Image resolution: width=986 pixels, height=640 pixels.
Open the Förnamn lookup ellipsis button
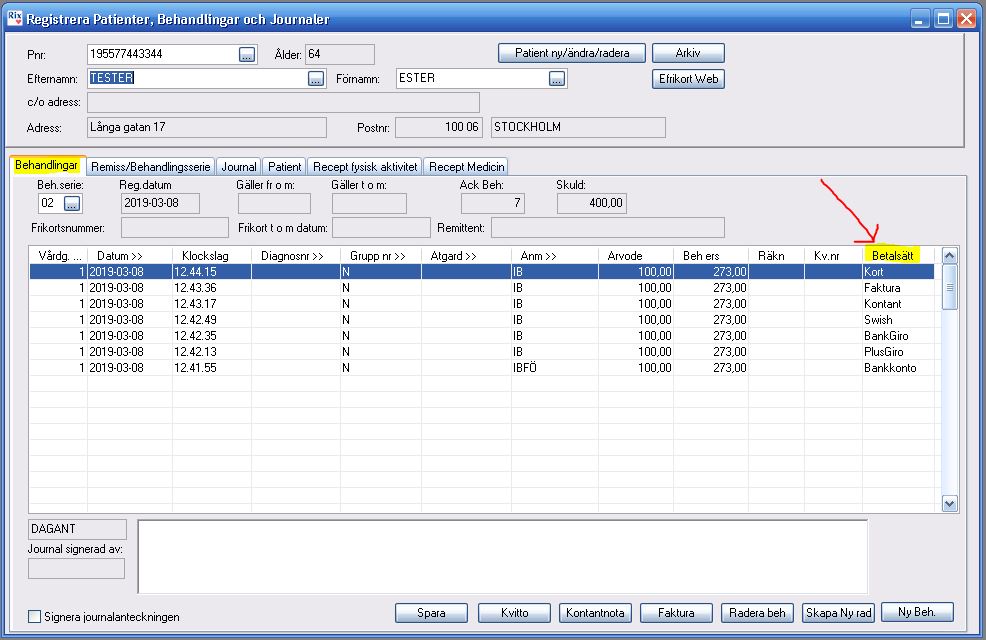(x=557, y=79)
